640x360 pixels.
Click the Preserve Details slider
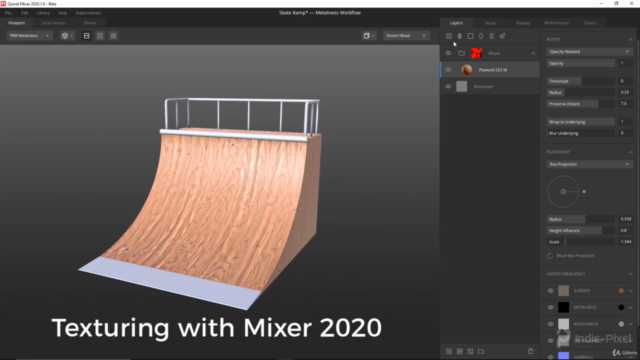581,104
